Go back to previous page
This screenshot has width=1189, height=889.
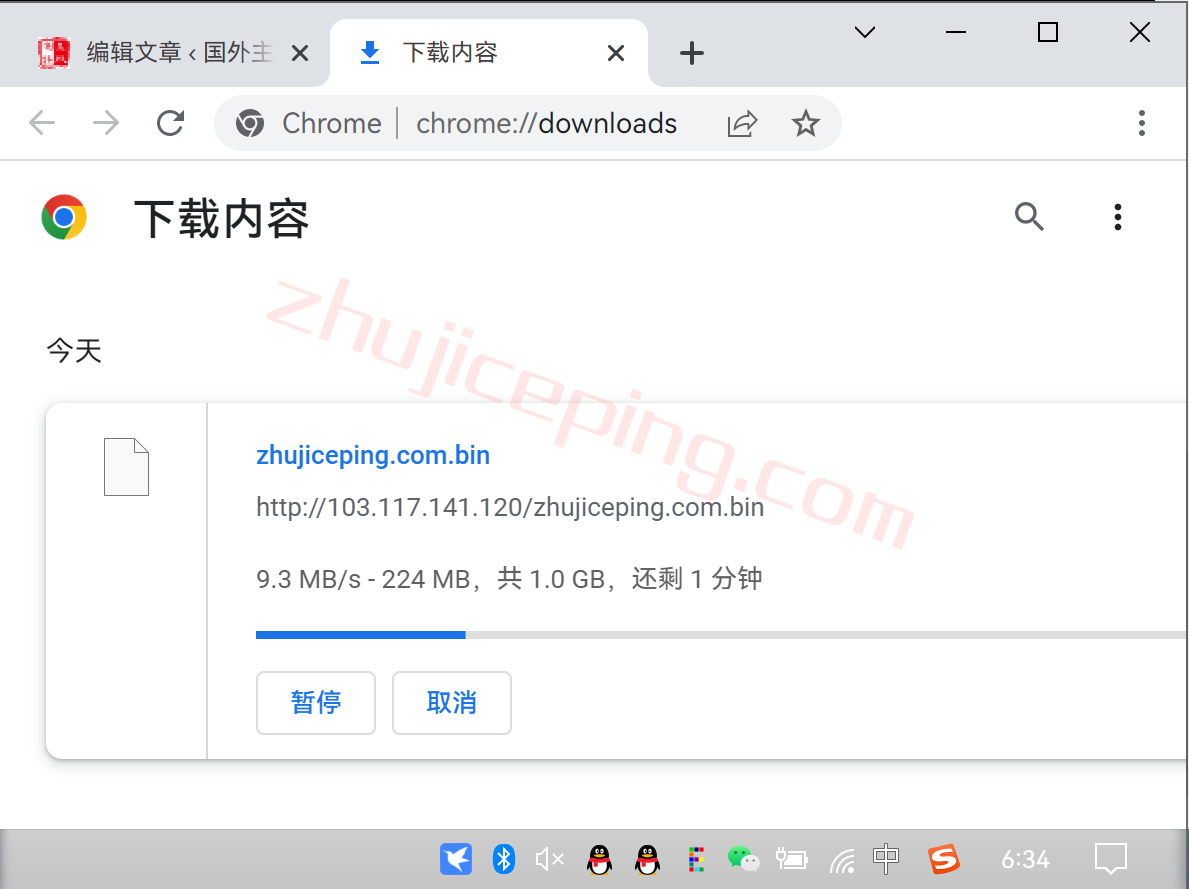(x=42, y=123)
